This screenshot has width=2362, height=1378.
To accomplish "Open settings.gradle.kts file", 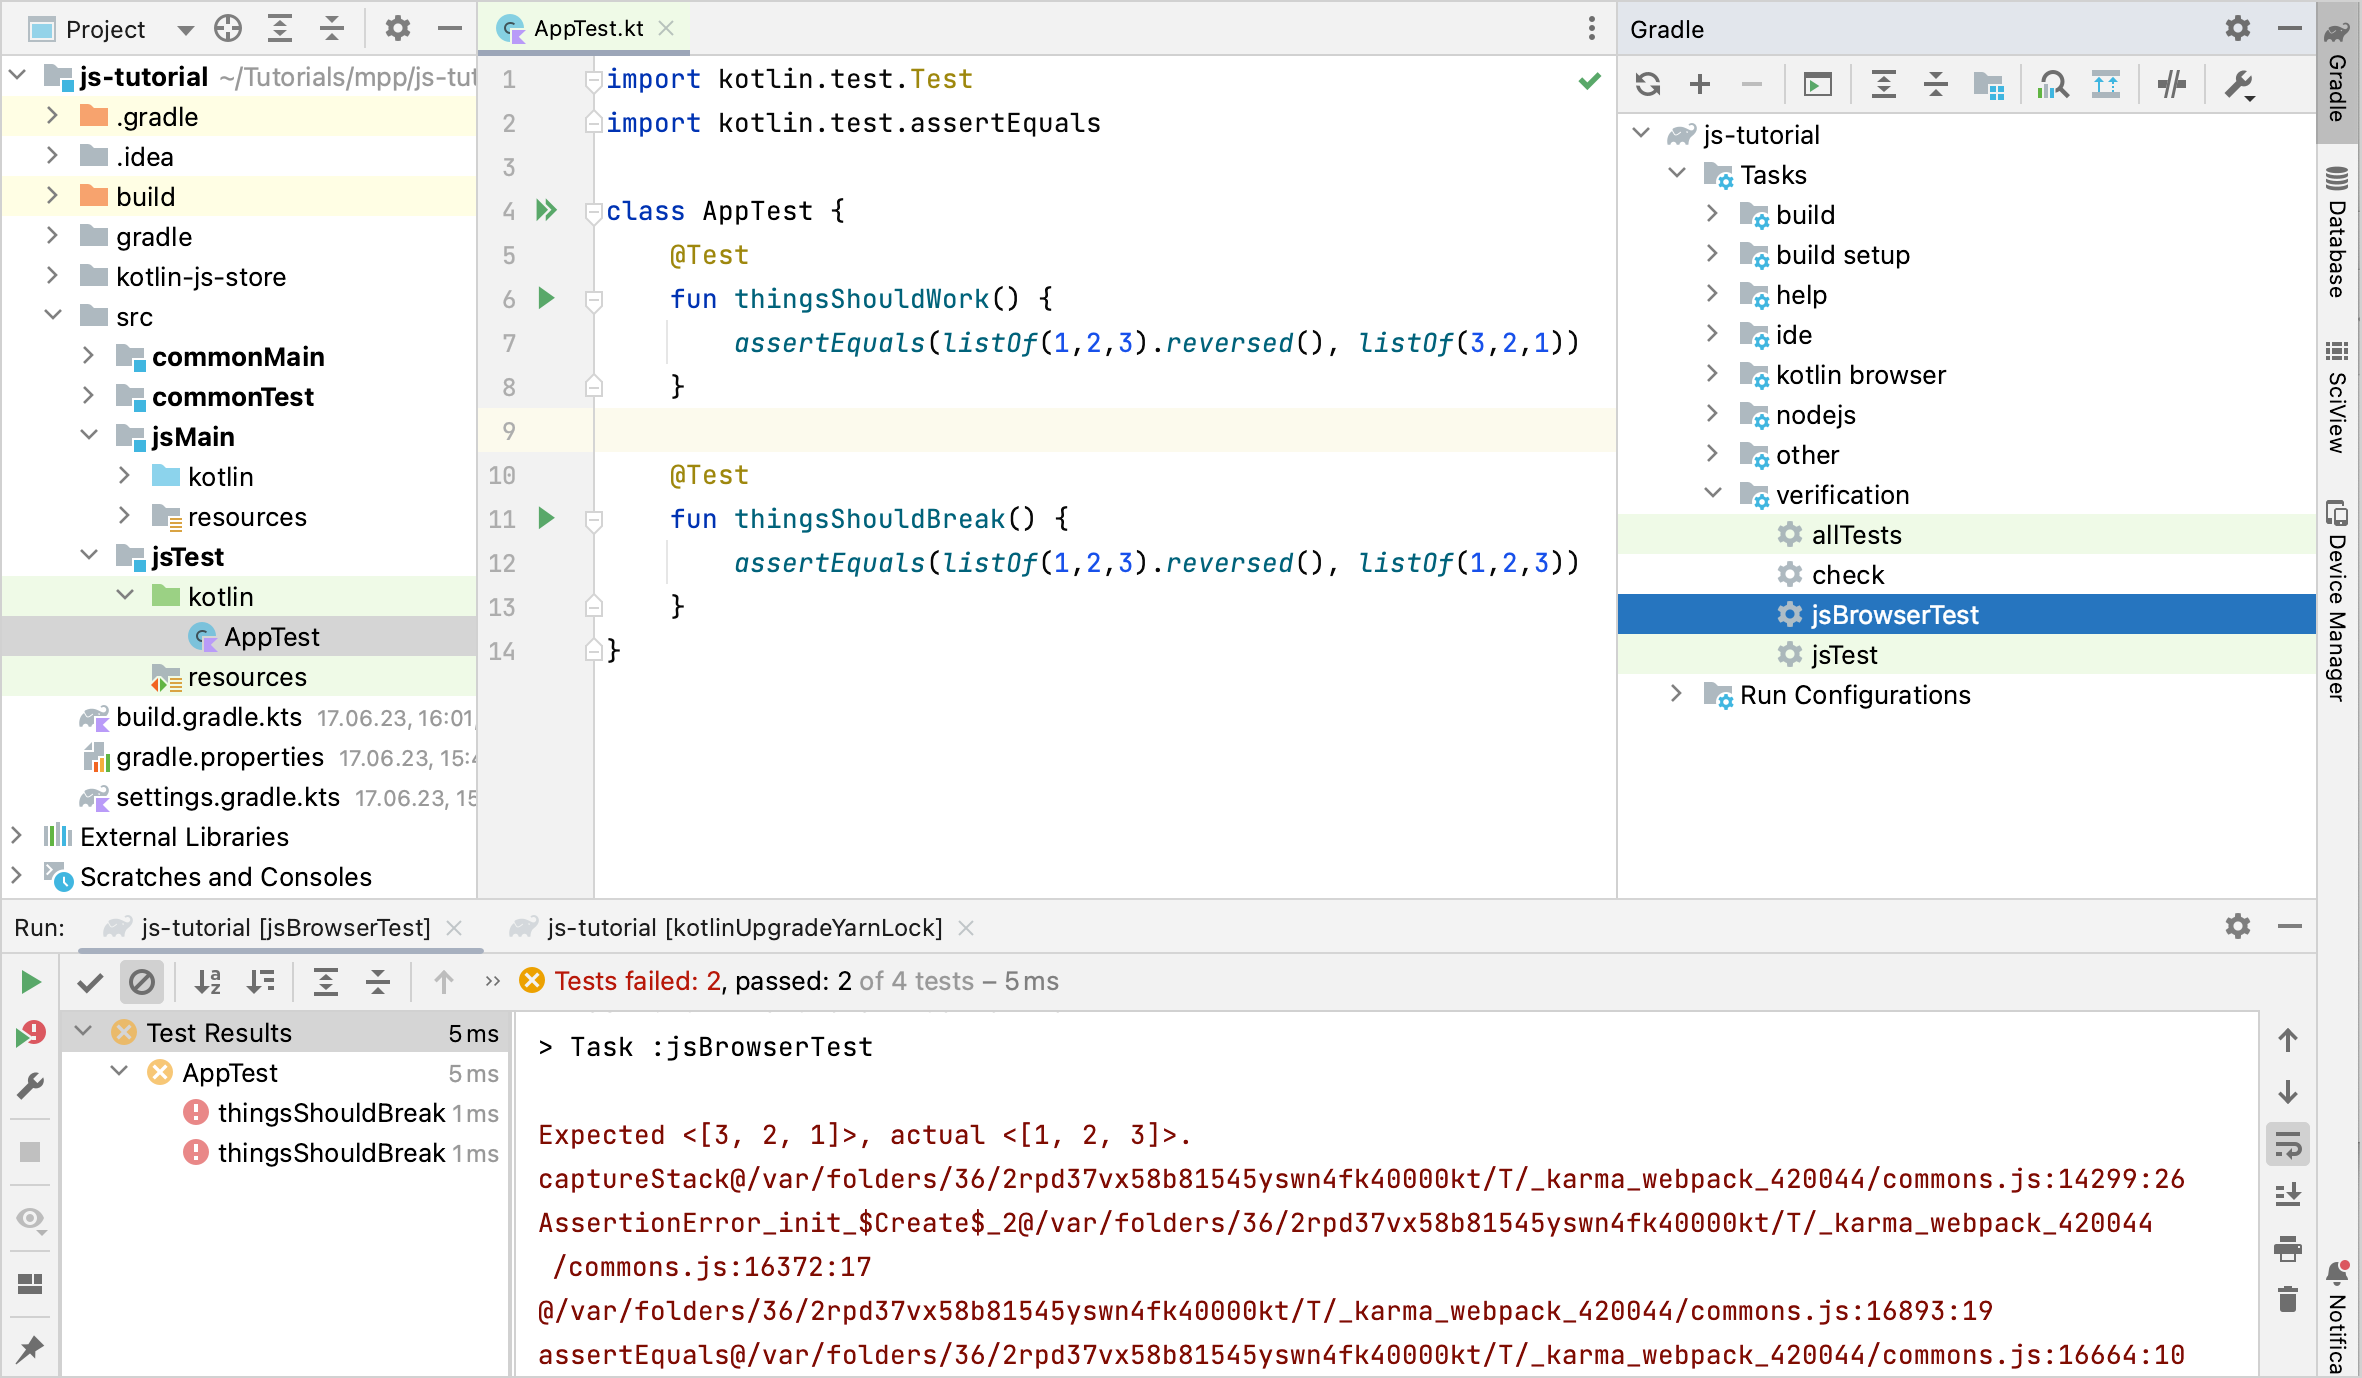I will 228,797.
